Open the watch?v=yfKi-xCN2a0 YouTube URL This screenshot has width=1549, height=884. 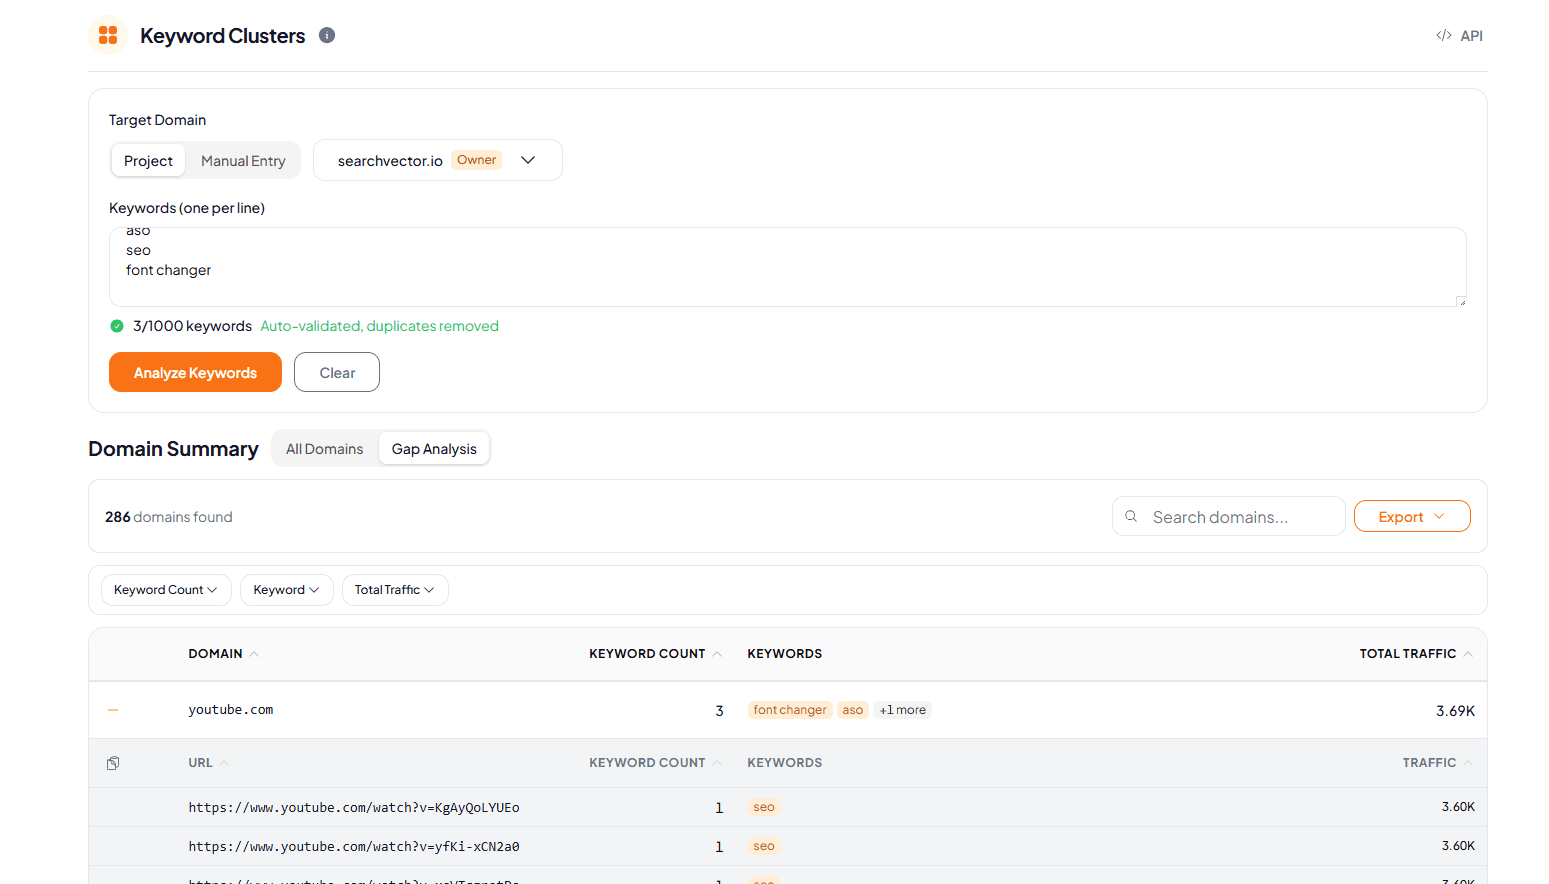point(354,846)
